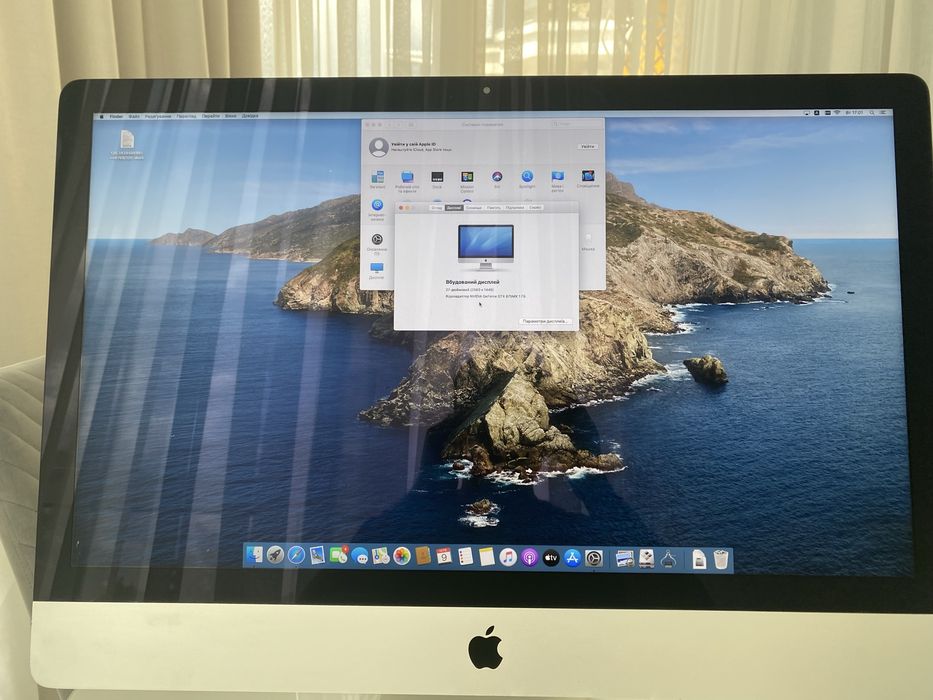Open Dock preference pane icon
This screenshot has width=933, height=700.
click(x=437, y=179)
